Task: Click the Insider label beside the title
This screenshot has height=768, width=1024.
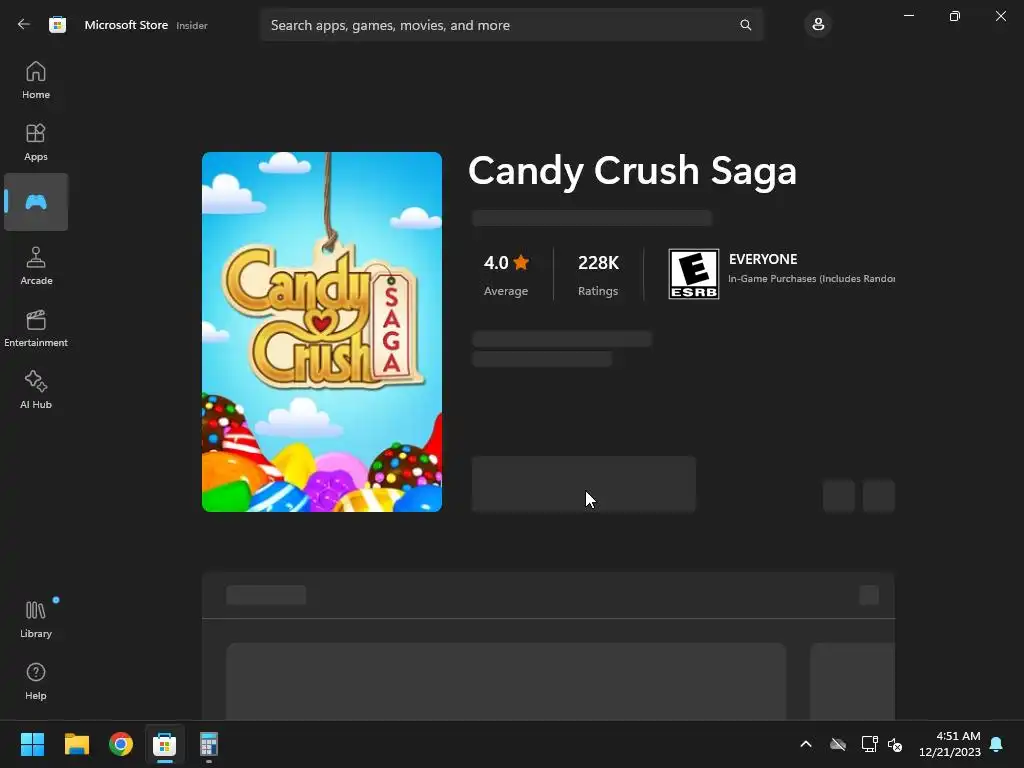Action: [x=192, y=25]
